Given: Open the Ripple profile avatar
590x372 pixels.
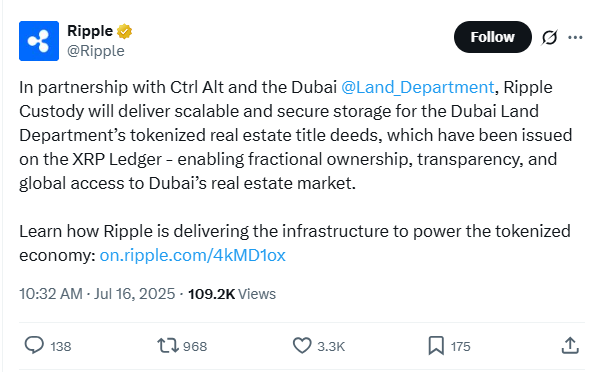Looking at the screenshot, I should [x=39, y=41].
